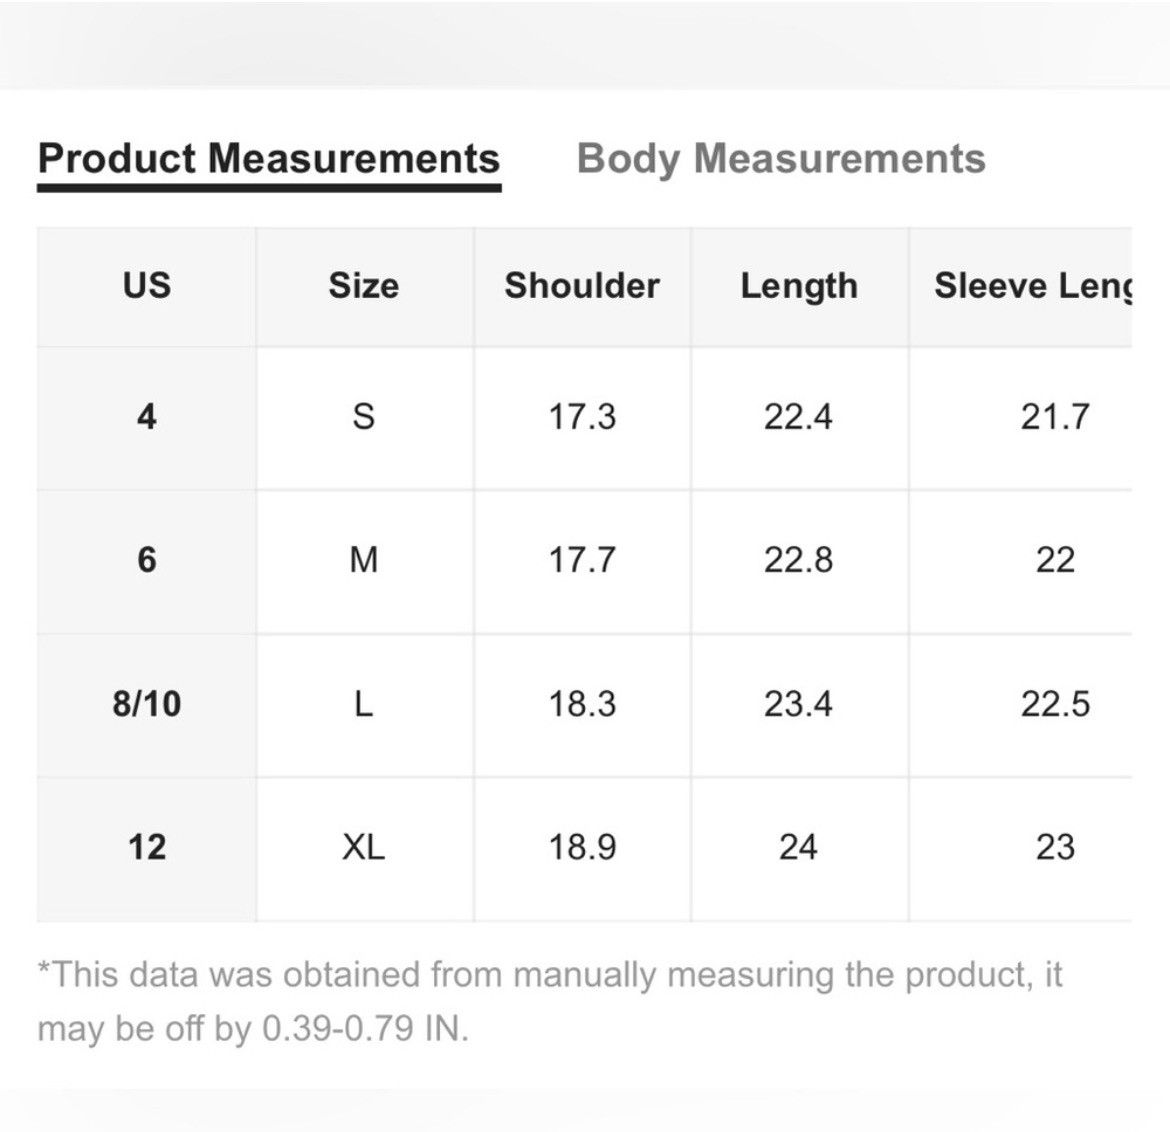Select the US size 4 row label
This screenshot has width=1170, height=1132.
147,417
